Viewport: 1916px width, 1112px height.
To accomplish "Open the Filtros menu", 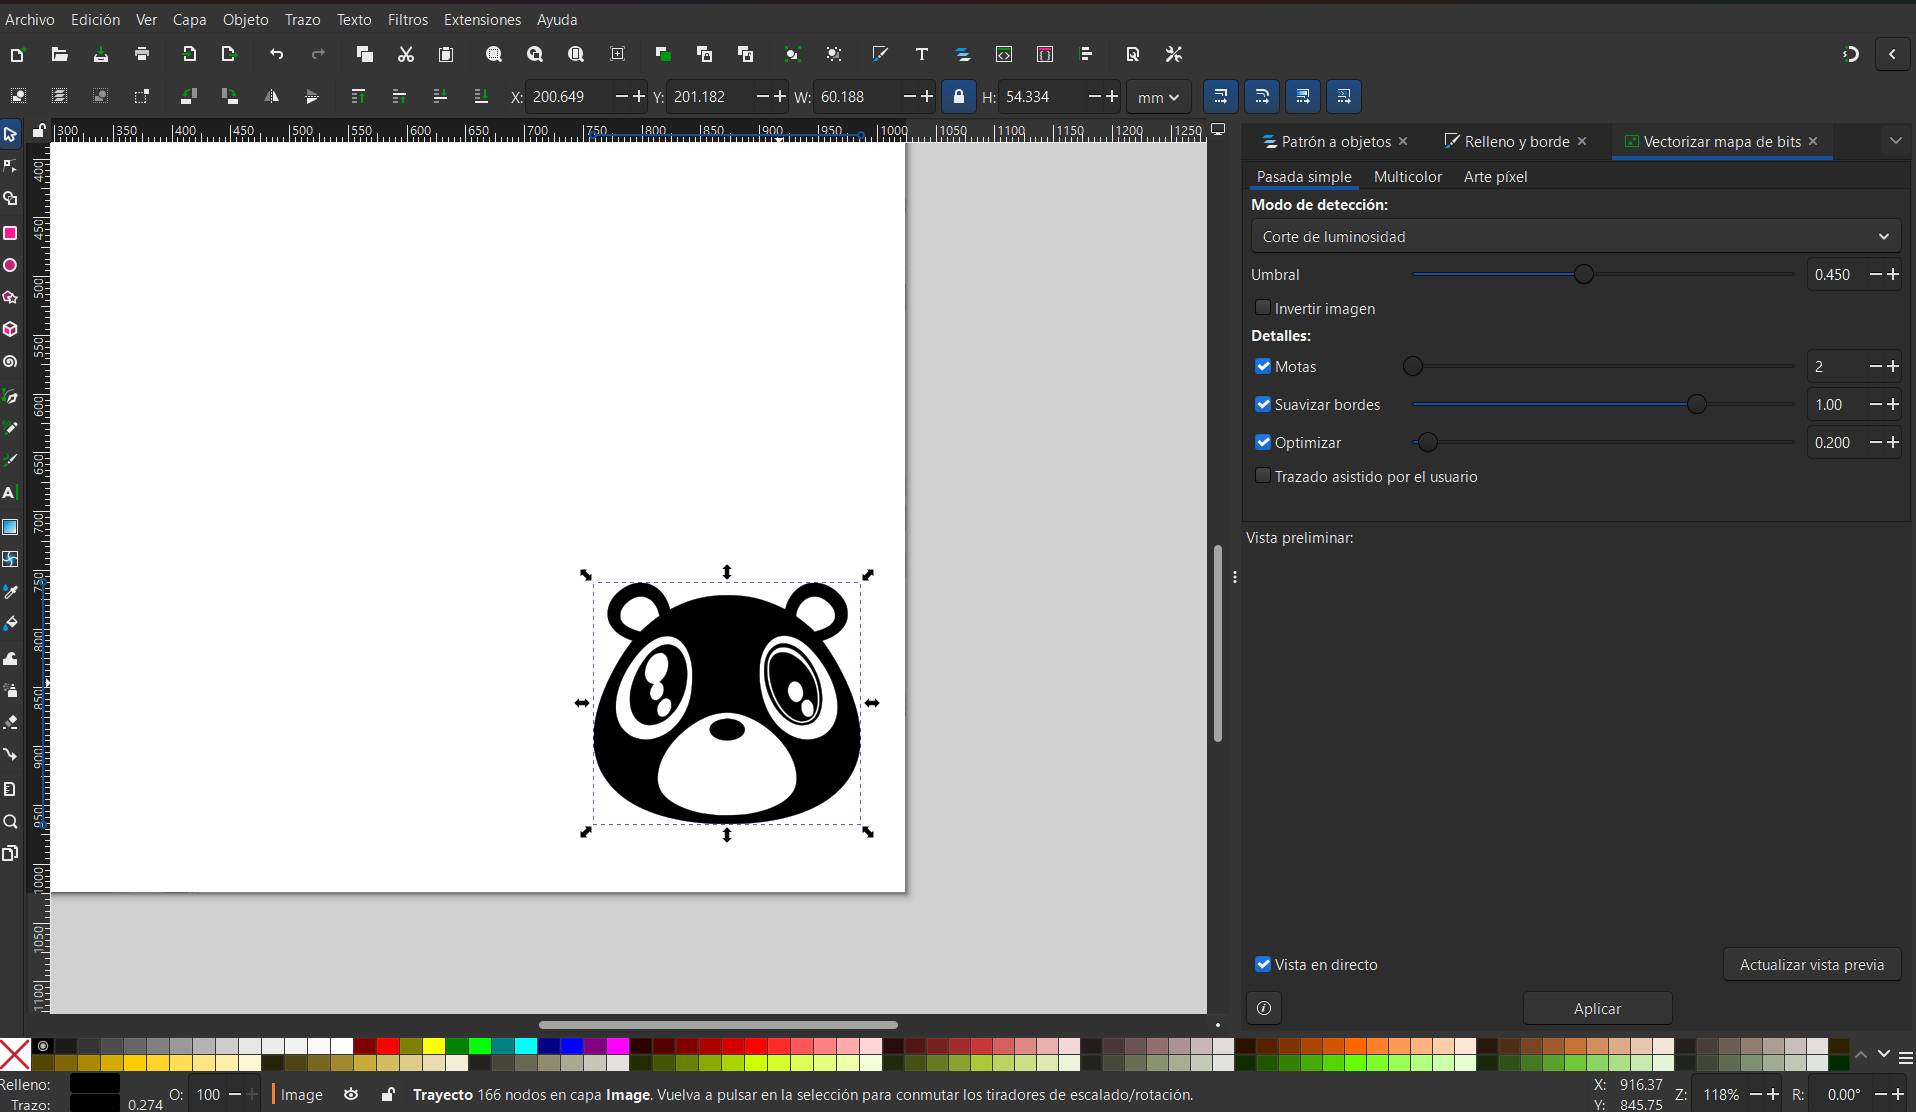I will coord(407,19).
